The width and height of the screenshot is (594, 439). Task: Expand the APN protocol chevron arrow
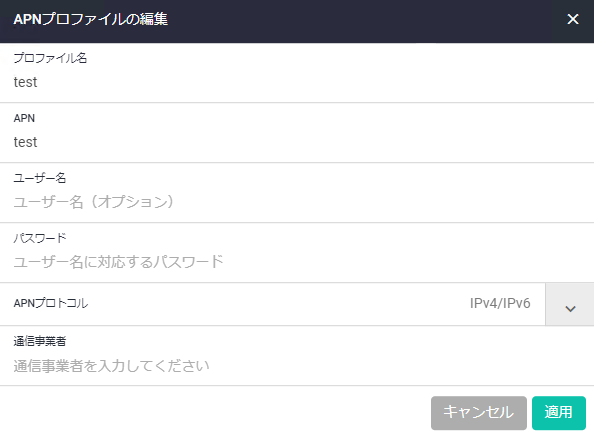(570, 309)
